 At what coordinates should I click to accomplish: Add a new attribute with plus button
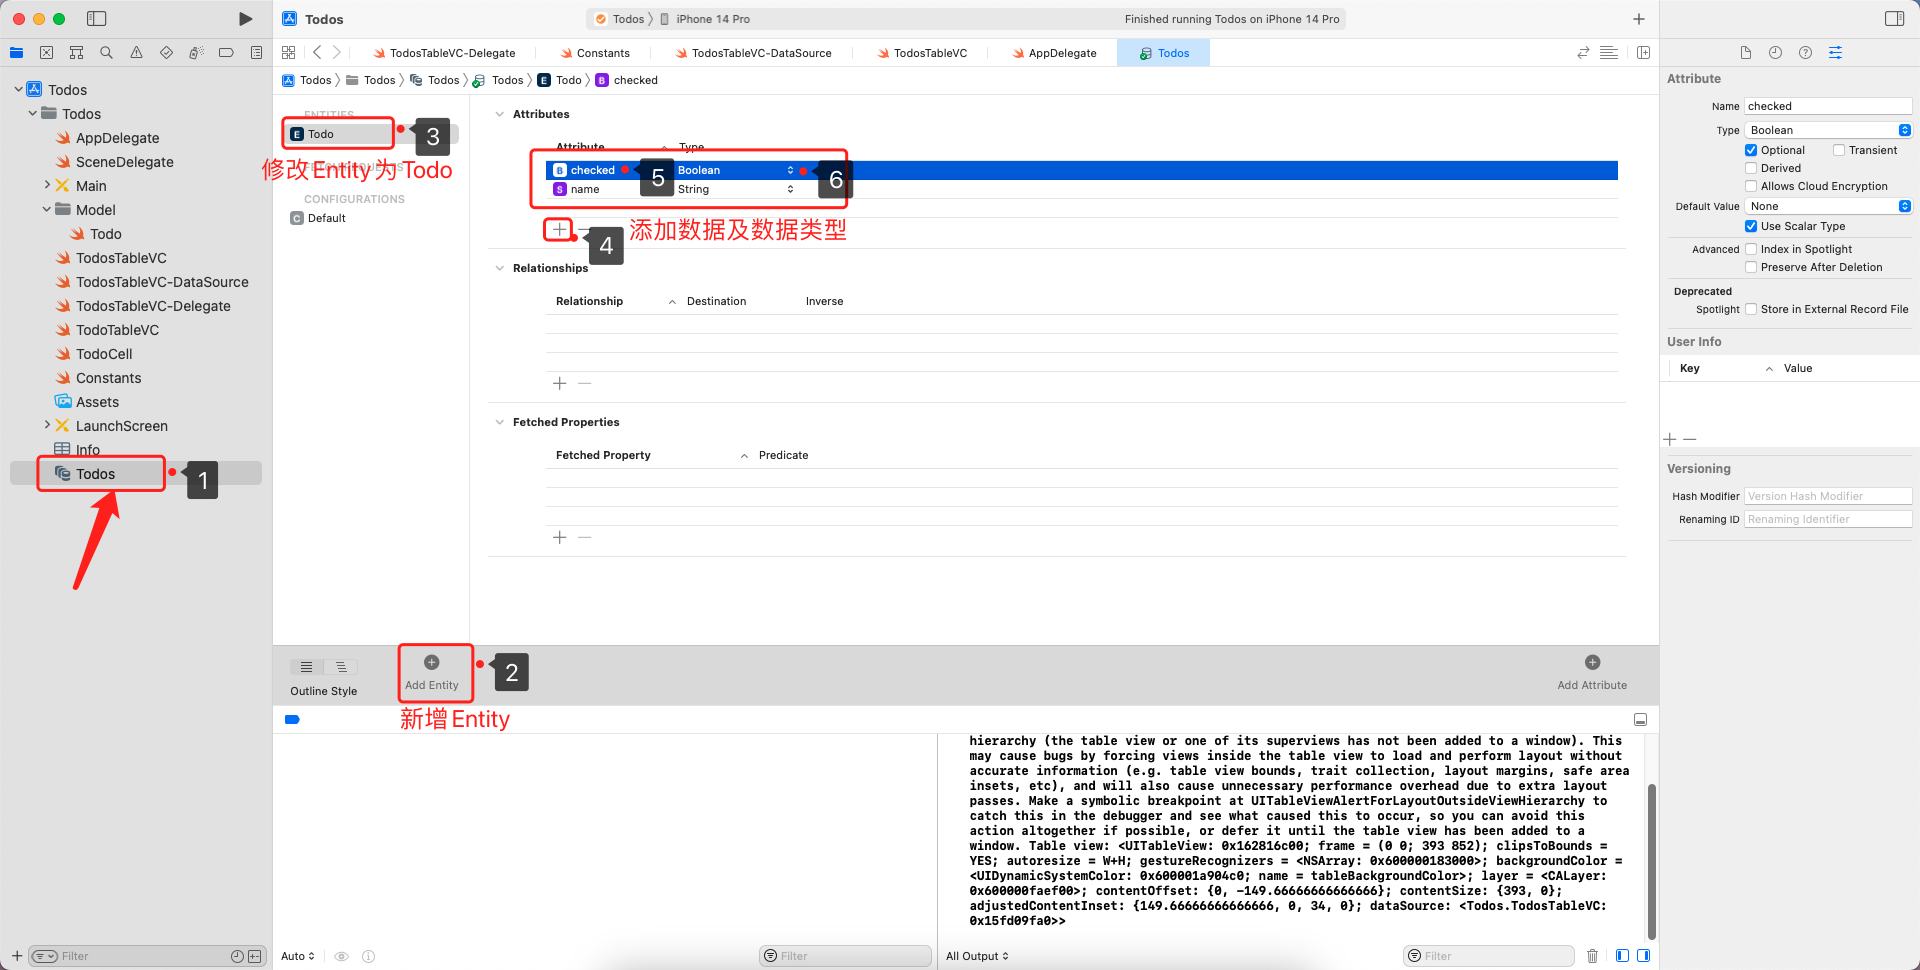(x=559, y=229)
